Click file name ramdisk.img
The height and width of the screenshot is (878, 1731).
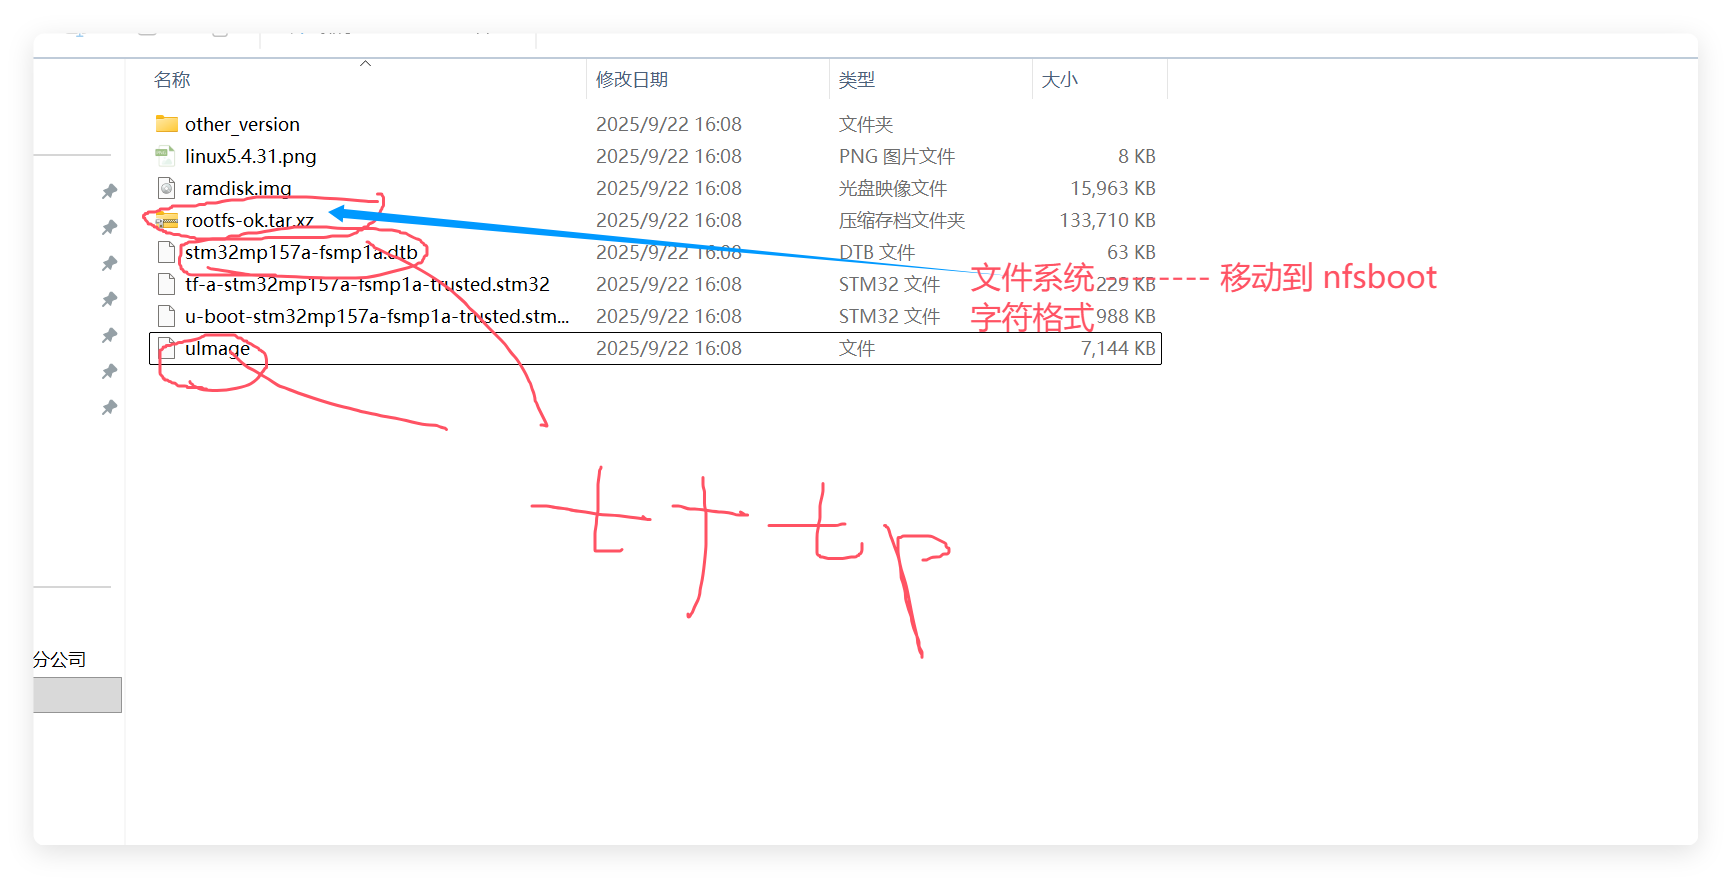click(238, 188)
